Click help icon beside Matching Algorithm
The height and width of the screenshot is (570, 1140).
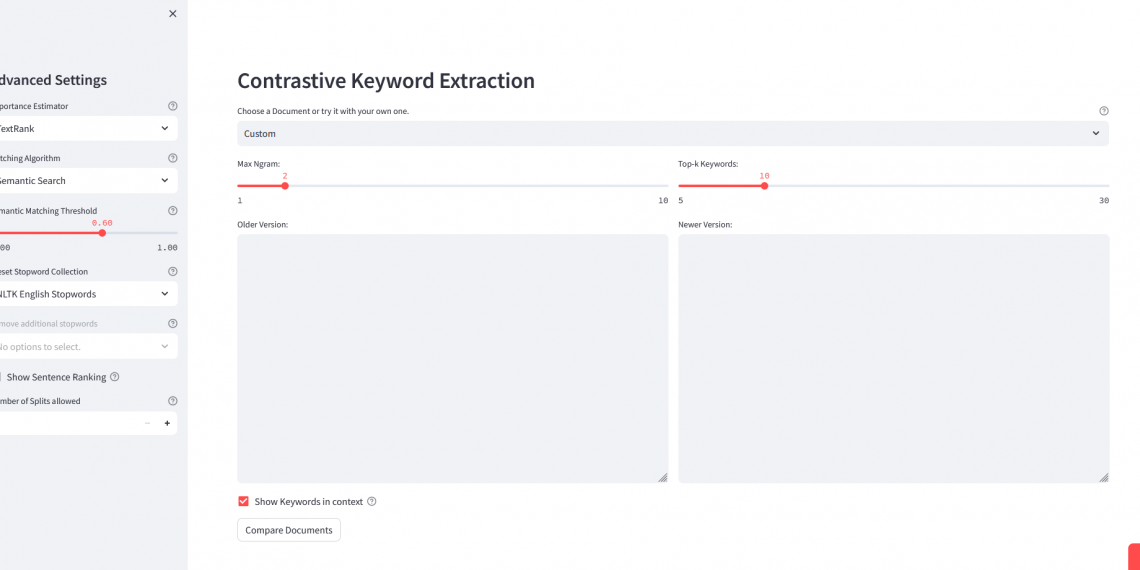[x=173, y=158]
